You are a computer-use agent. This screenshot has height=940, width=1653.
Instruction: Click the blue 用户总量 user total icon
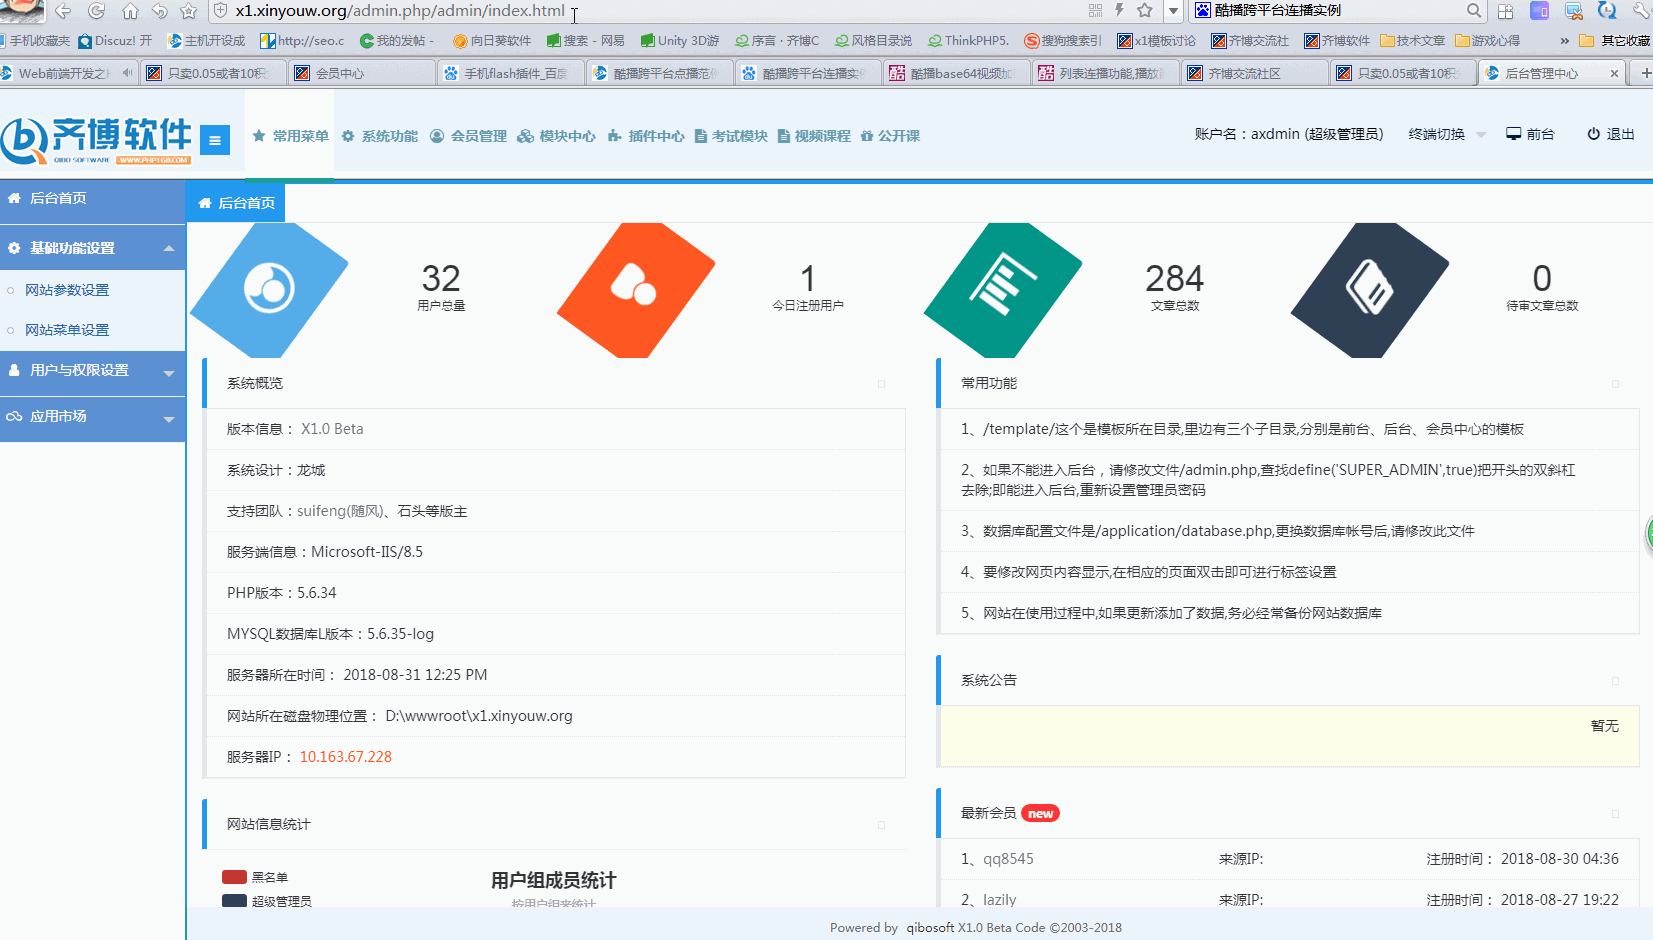[x=269, y=289]
